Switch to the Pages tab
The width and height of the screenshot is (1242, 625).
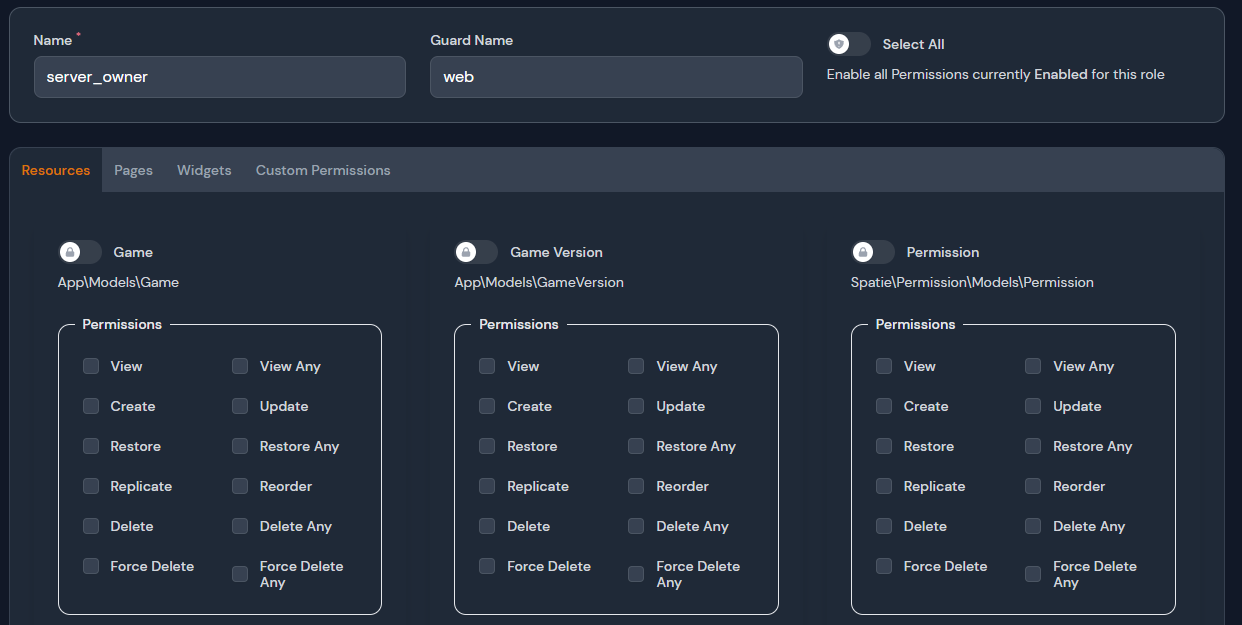click(133, 170)
